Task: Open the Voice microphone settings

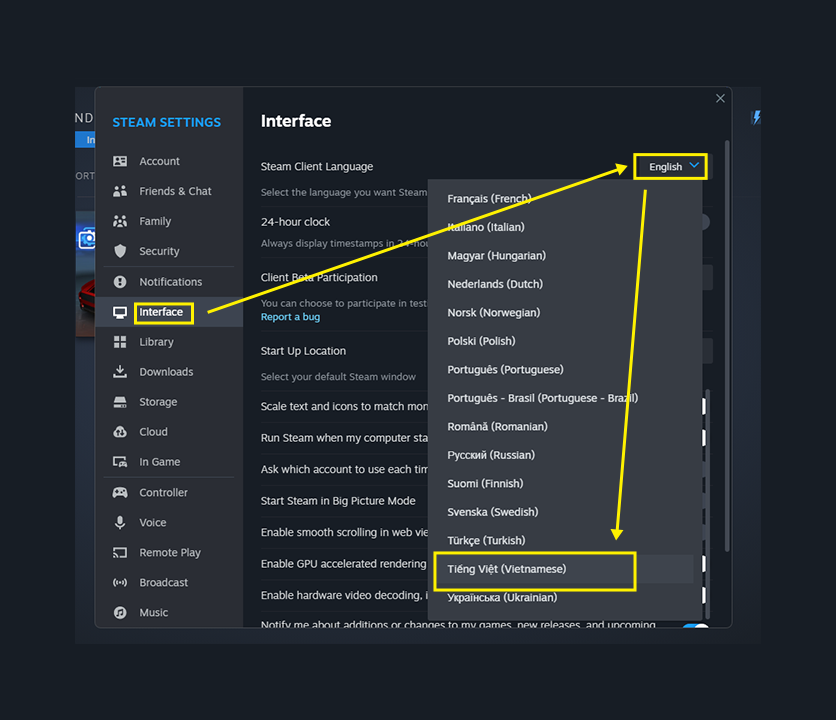Action: click(x=168, y=523)
